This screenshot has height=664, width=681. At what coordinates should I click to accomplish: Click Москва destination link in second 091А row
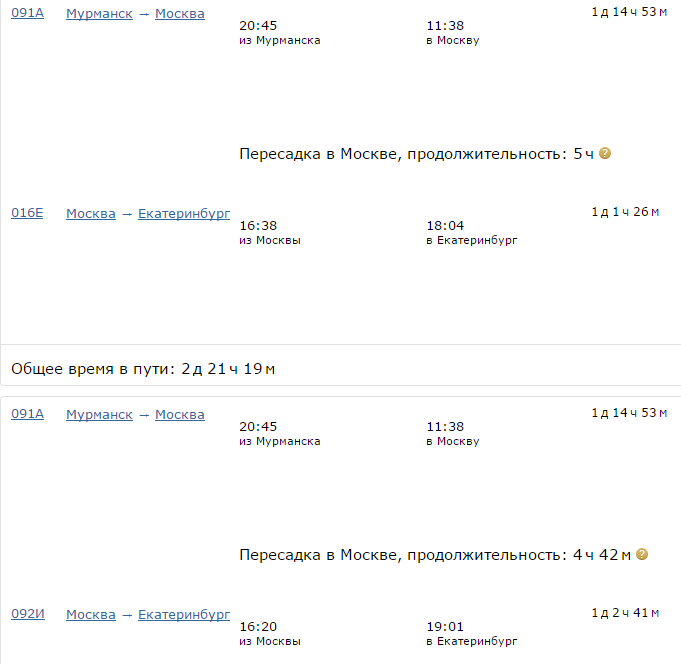click(x=180, y=414)
